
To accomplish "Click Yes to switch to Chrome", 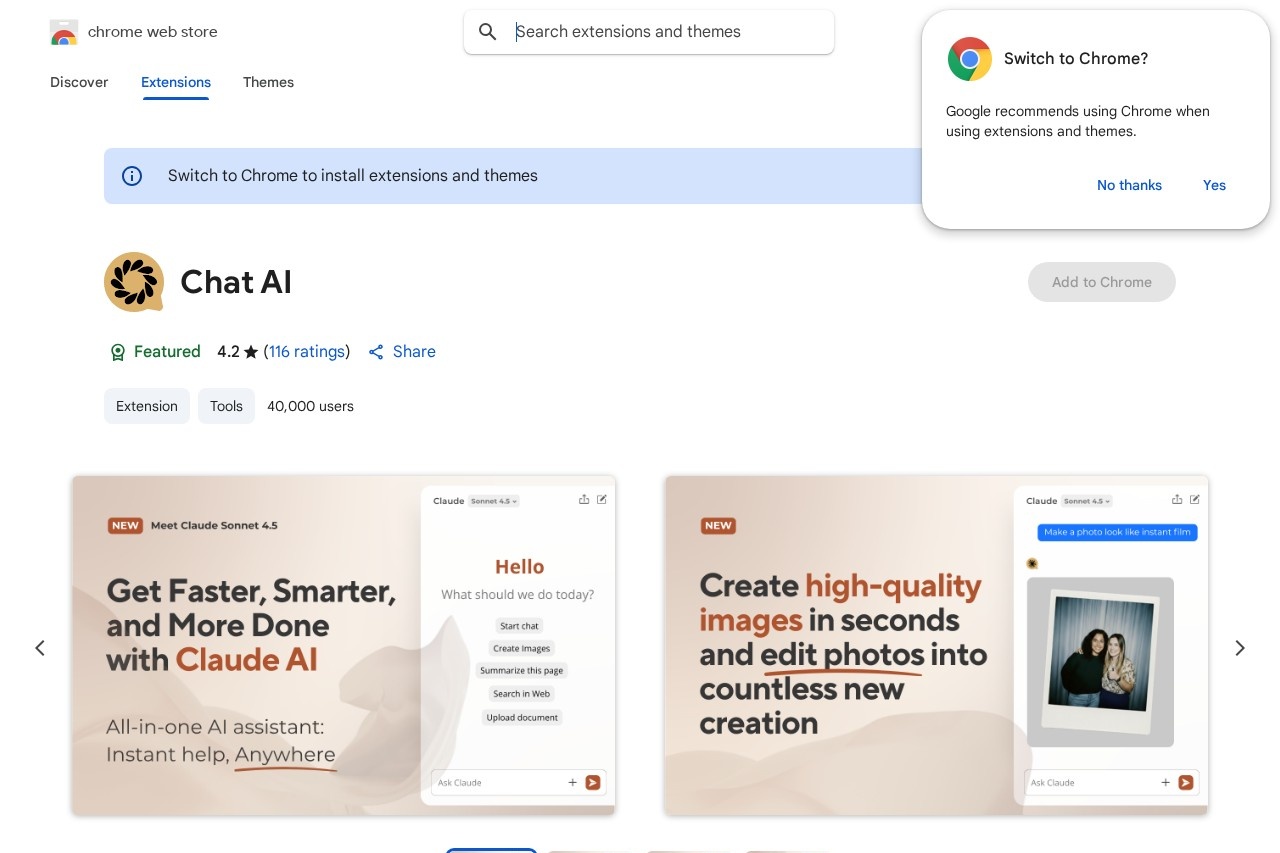I will click(1214, 185).
